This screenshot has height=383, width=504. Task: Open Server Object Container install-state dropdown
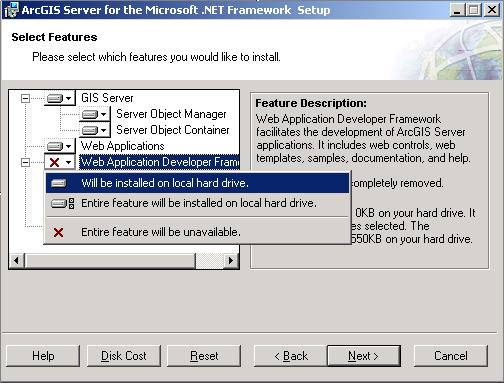coord(95,130)
